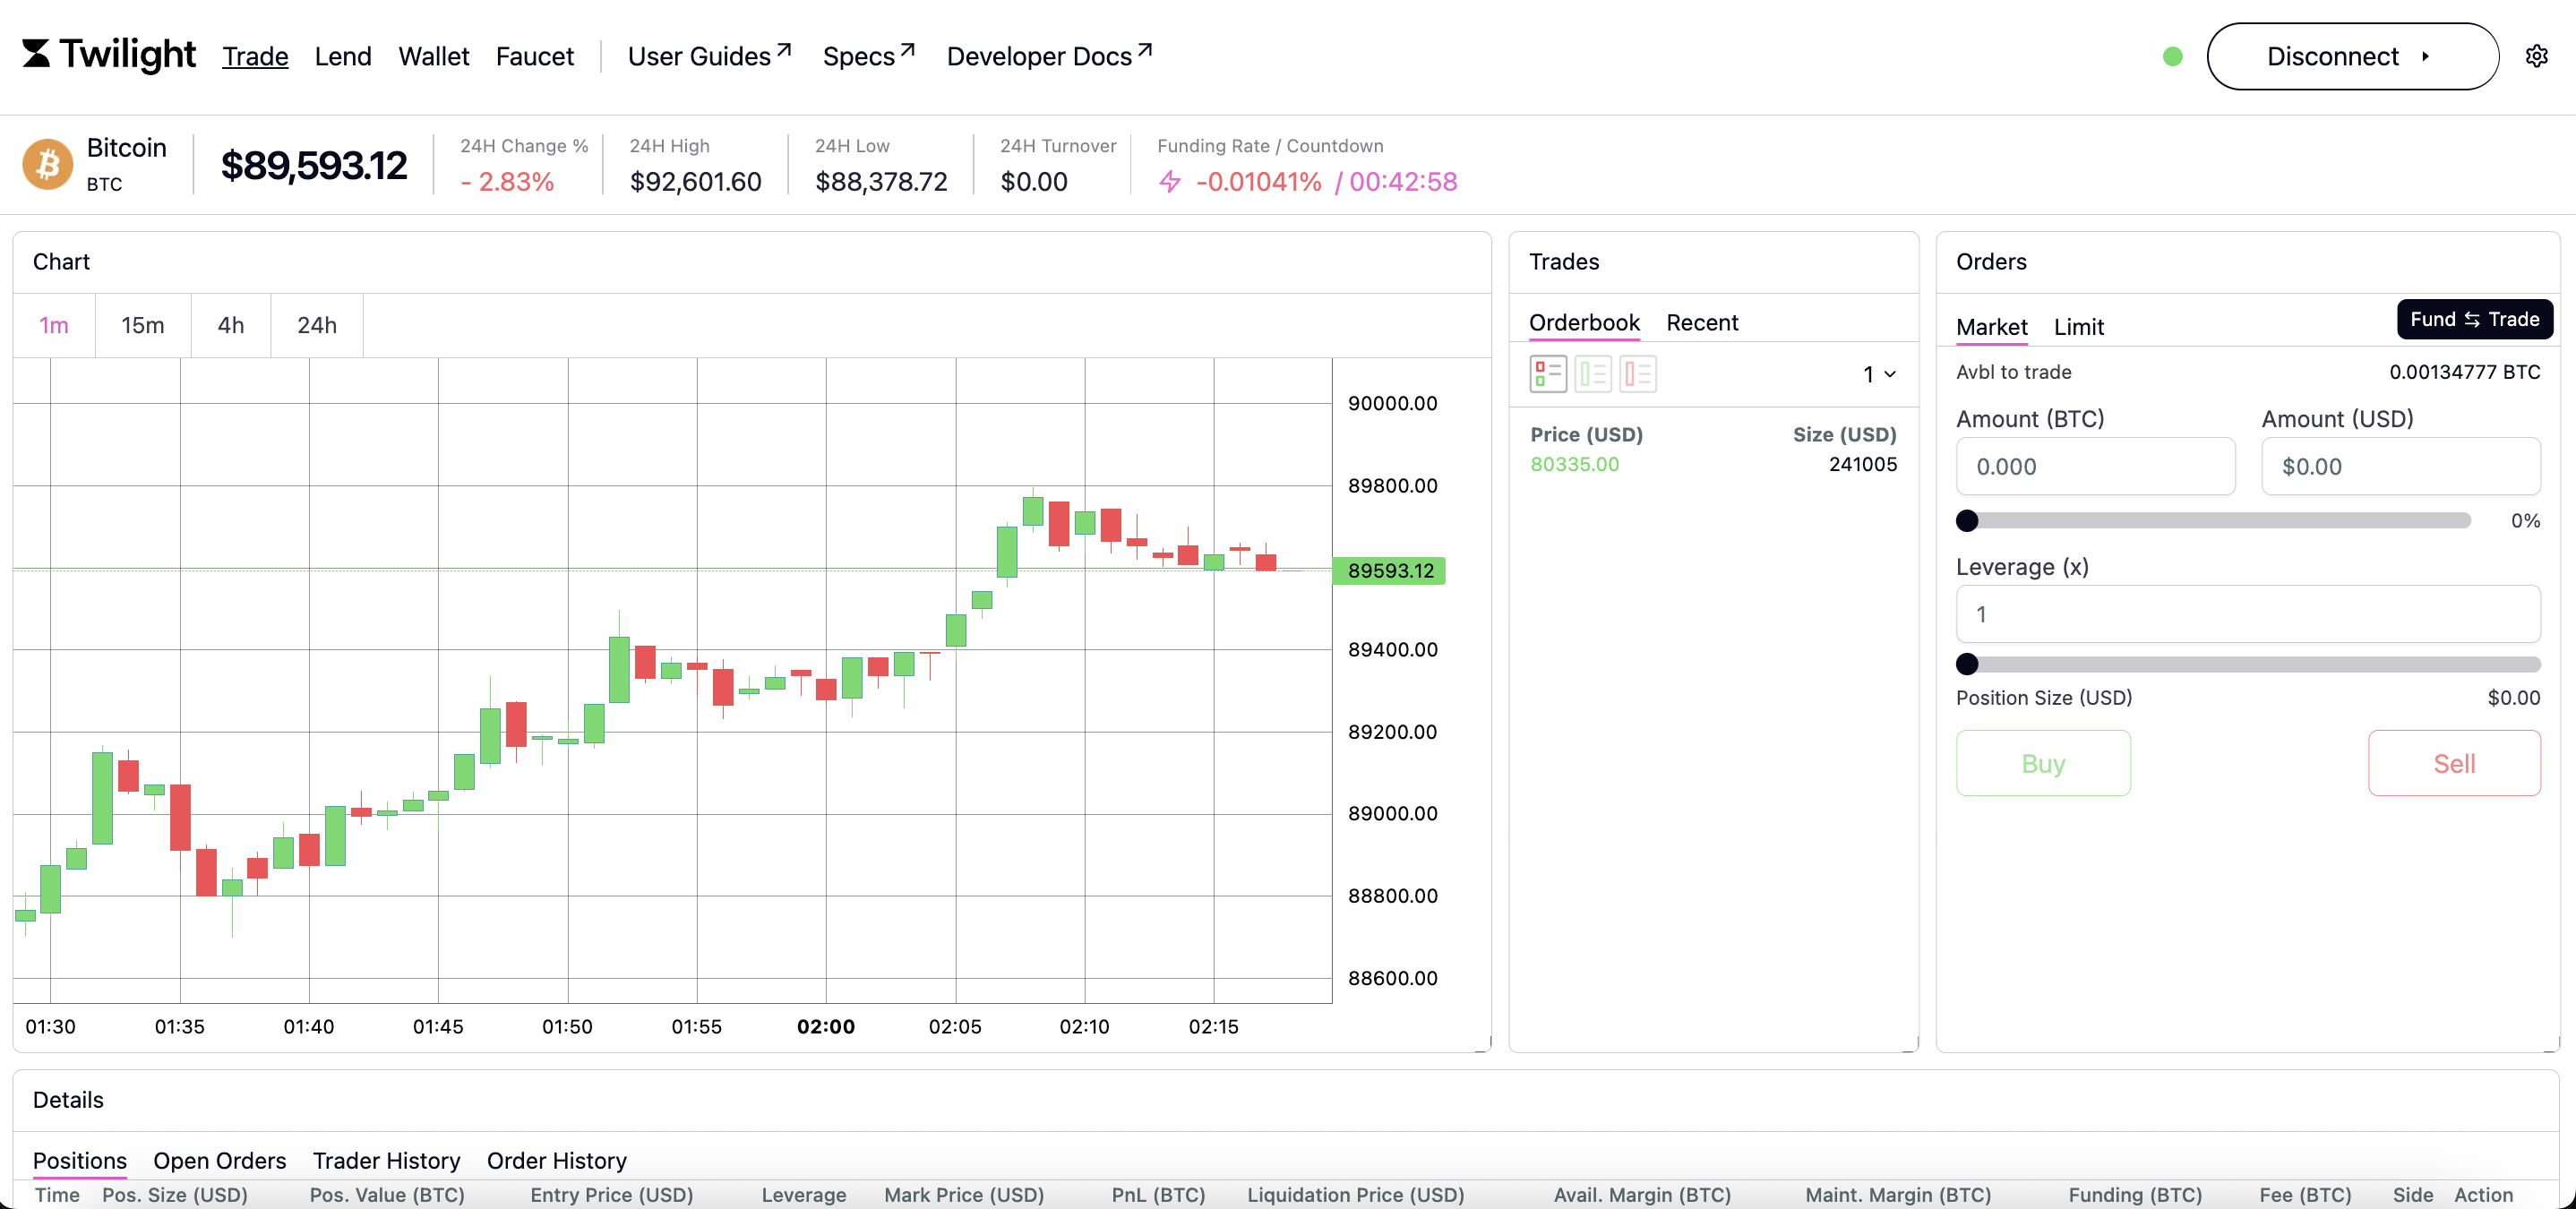Switch order type to Limit

click(x=2078, y=327)
